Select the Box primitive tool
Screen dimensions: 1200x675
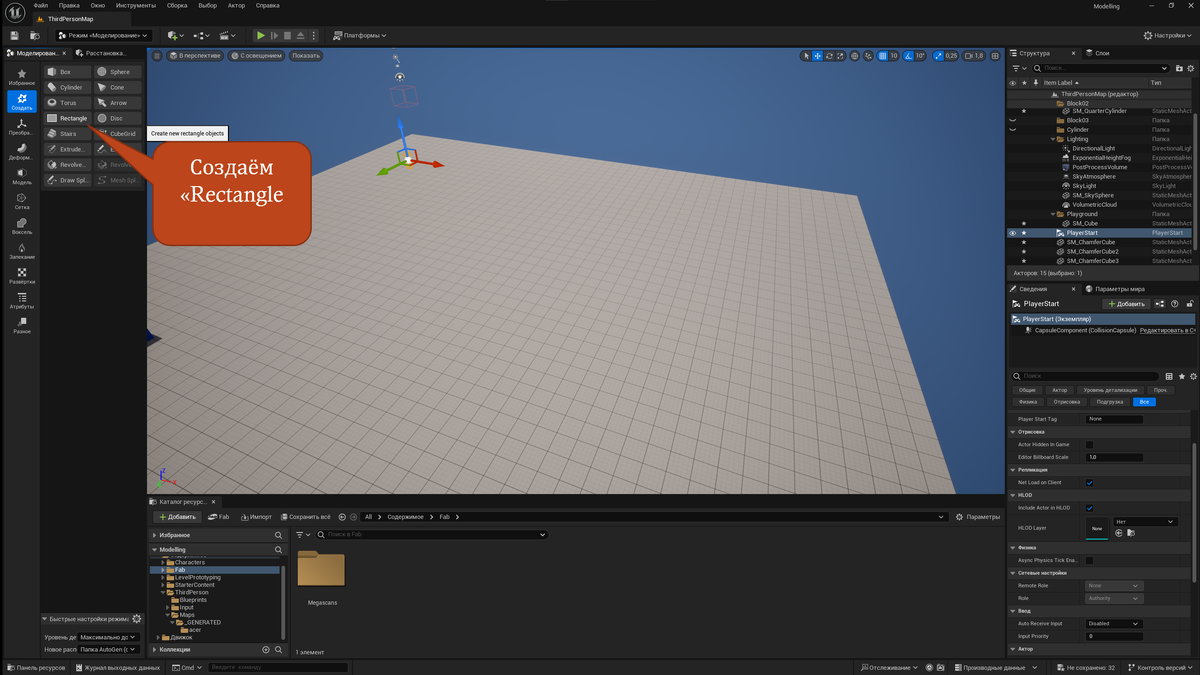click(x=67, y=72)
